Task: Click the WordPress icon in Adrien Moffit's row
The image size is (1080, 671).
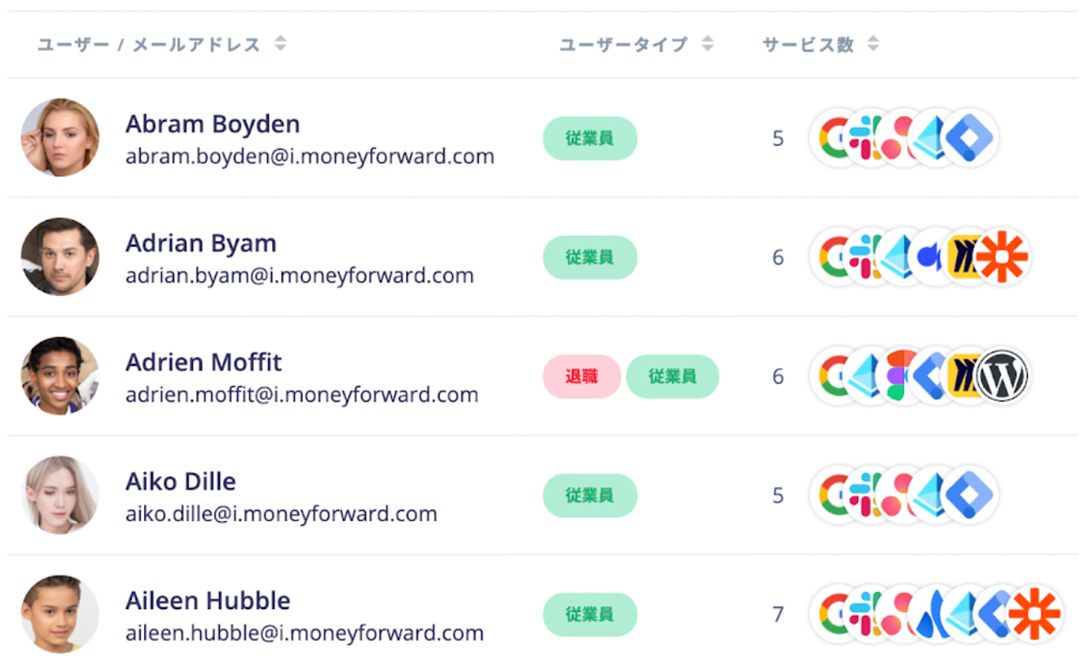Action: (1002, 376)
